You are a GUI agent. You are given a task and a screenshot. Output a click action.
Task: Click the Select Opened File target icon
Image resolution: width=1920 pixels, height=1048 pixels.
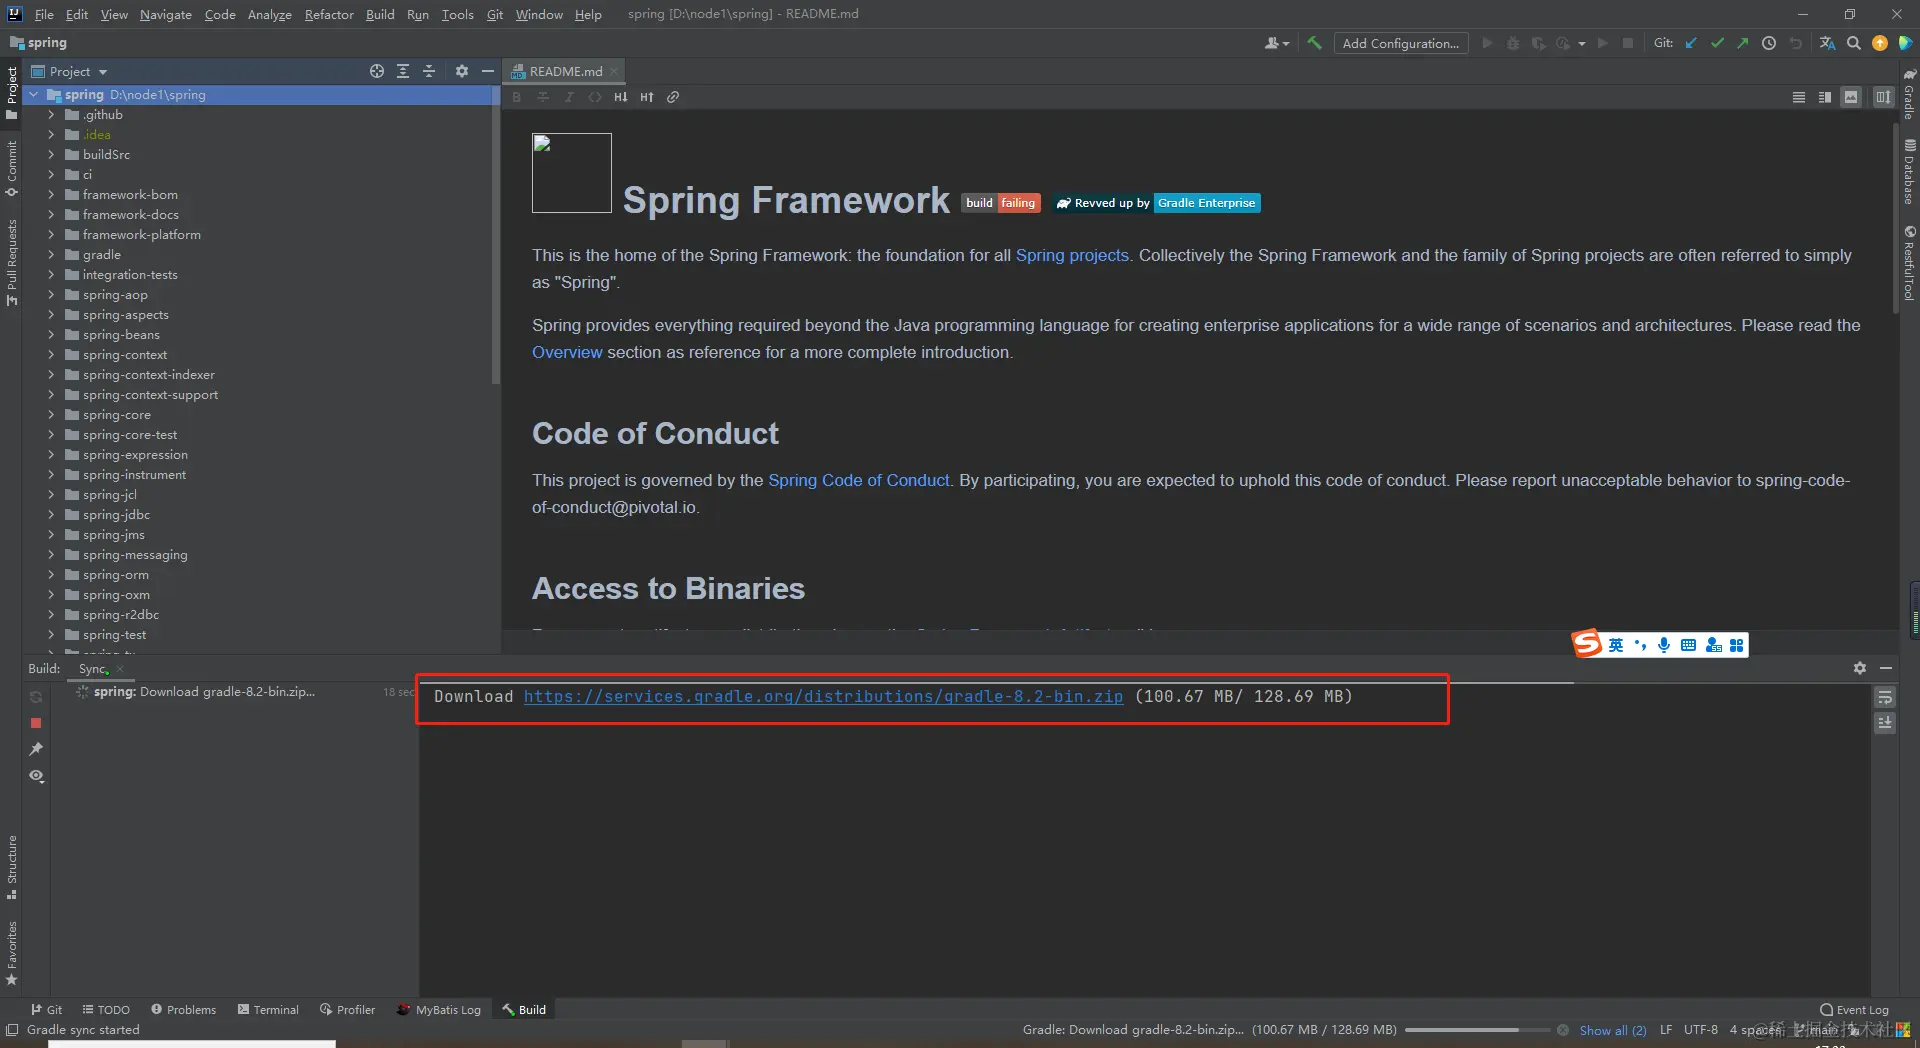377,71
